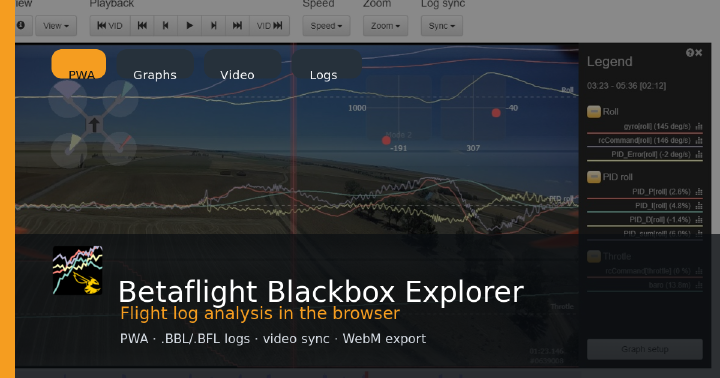Viewport: 720px width, 378px height.
Task: Open the View dropdown
Action: pyautogui.click(x=56, y=26)
